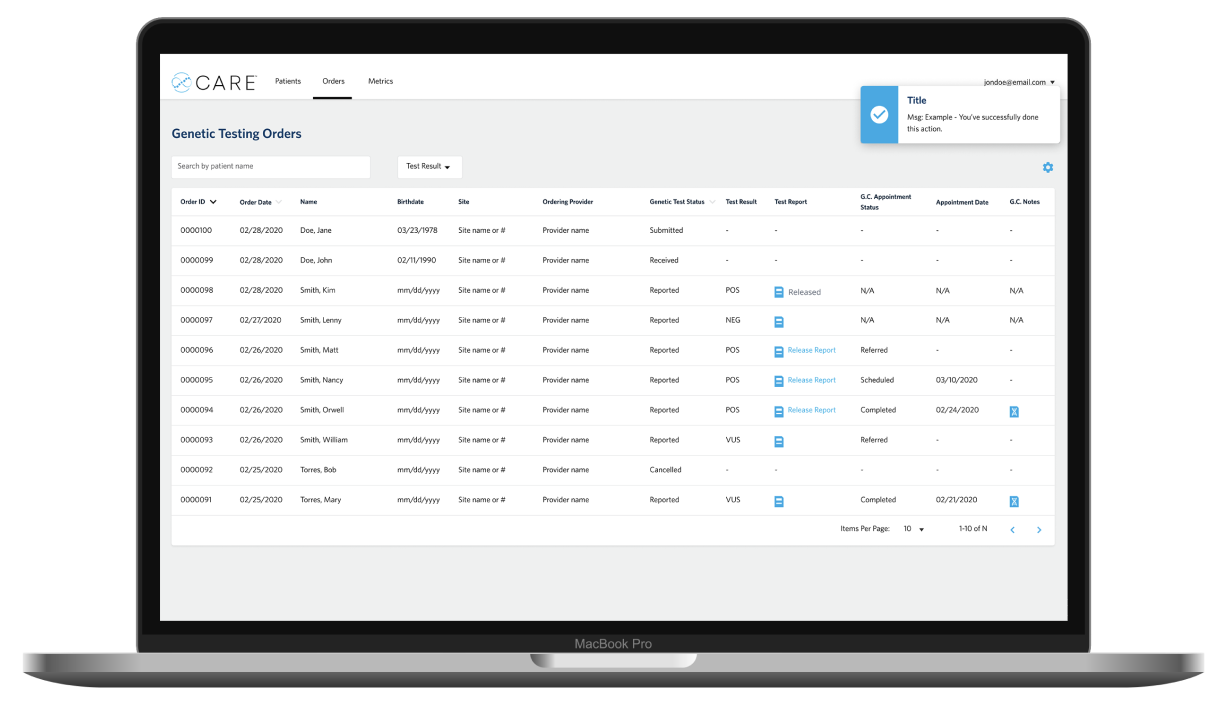Image resolution: width=1230 pixels, height=714 pixels.
Task: Open test report icon for Torres, Mary
Action: pos(779,501)
